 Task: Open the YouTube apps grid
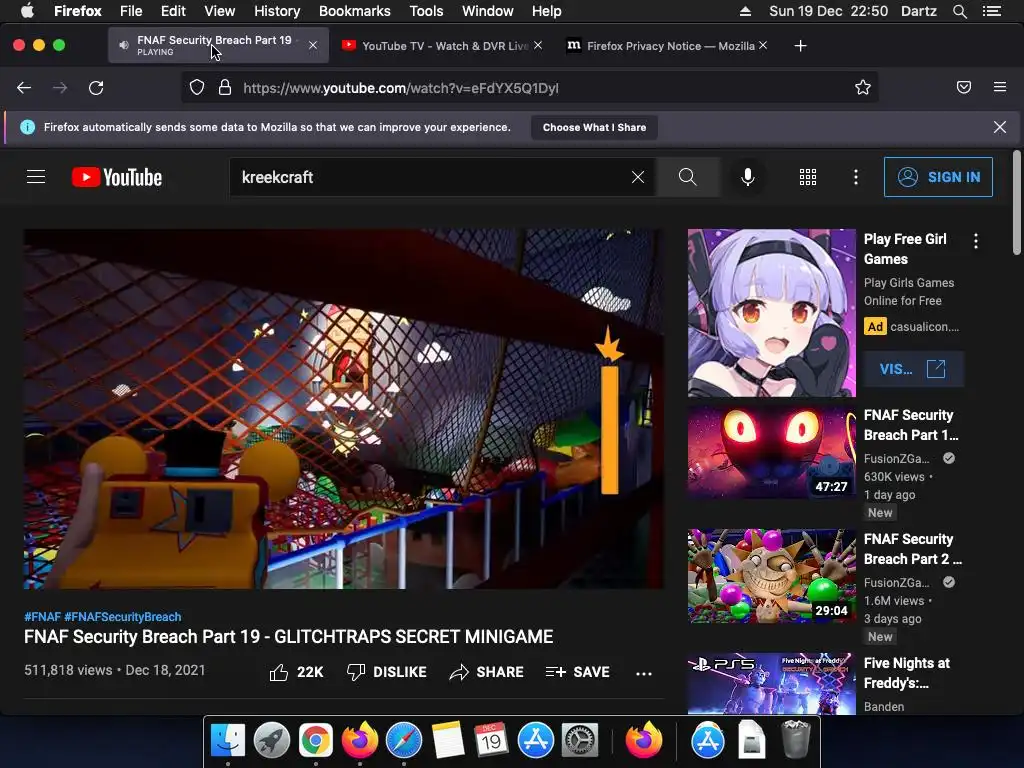[808, 177]
